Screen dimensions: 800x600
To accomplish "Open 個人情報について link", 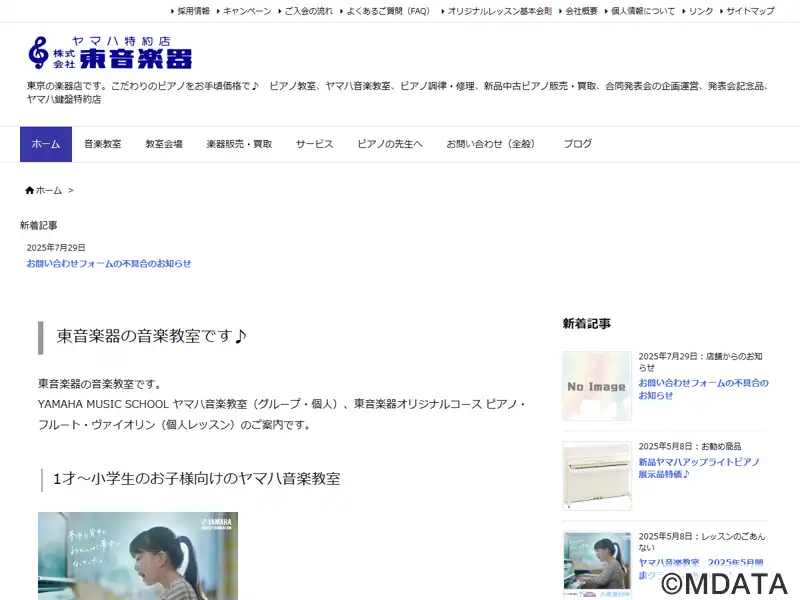I will tap(643, 11).
